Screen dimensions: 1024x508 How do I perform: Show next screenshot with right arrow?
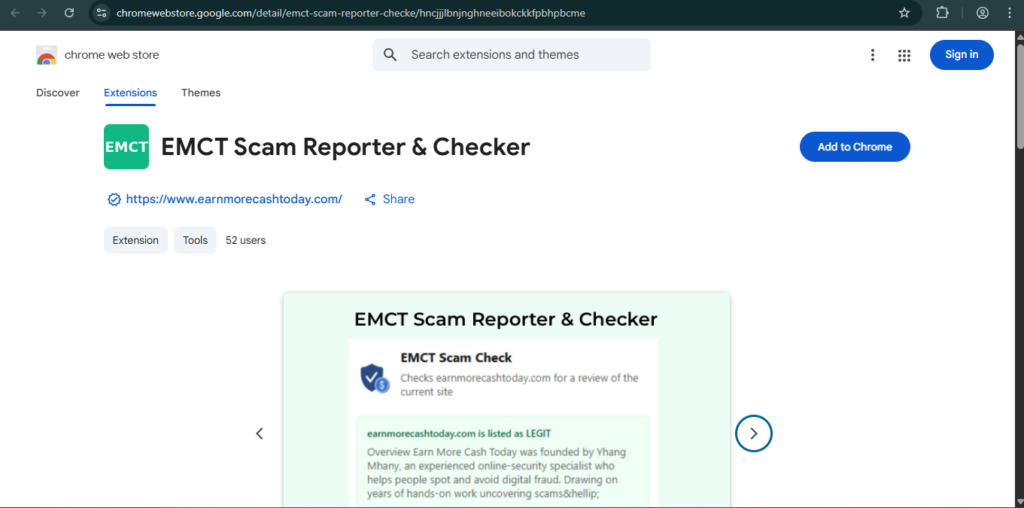pyautogui.click(x=754, y=434)
